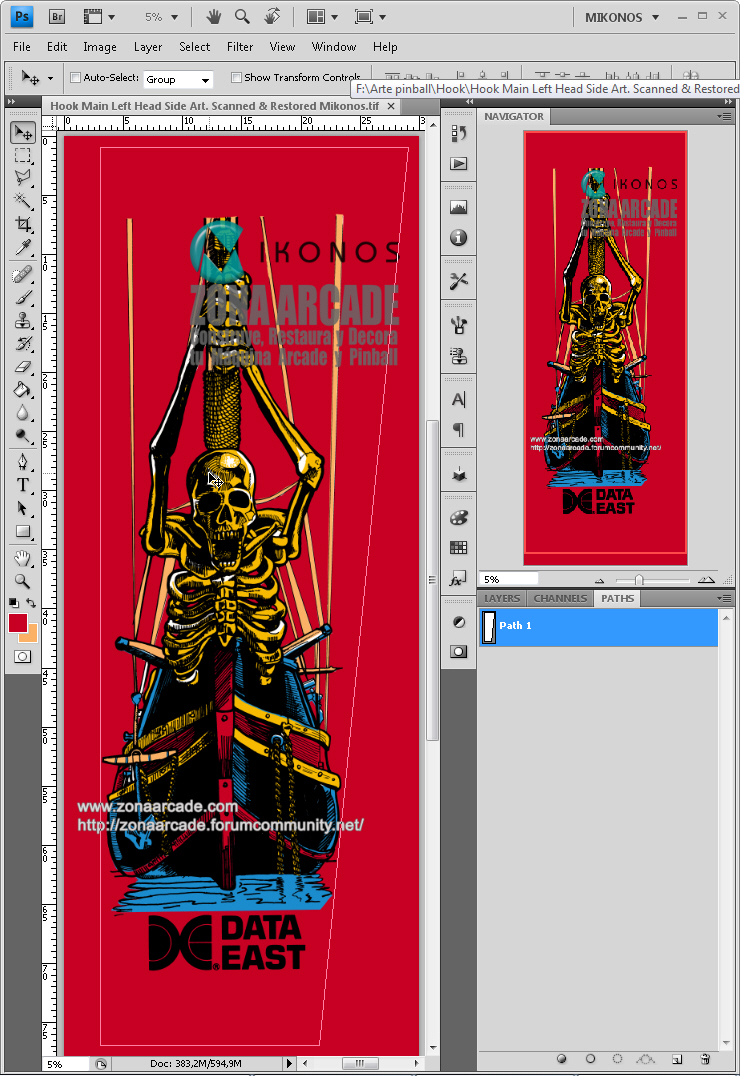Toggle the Auto-Select checkbox
Image resolution: width=740 pixels, height=1076 pixels.
[76, 78]
